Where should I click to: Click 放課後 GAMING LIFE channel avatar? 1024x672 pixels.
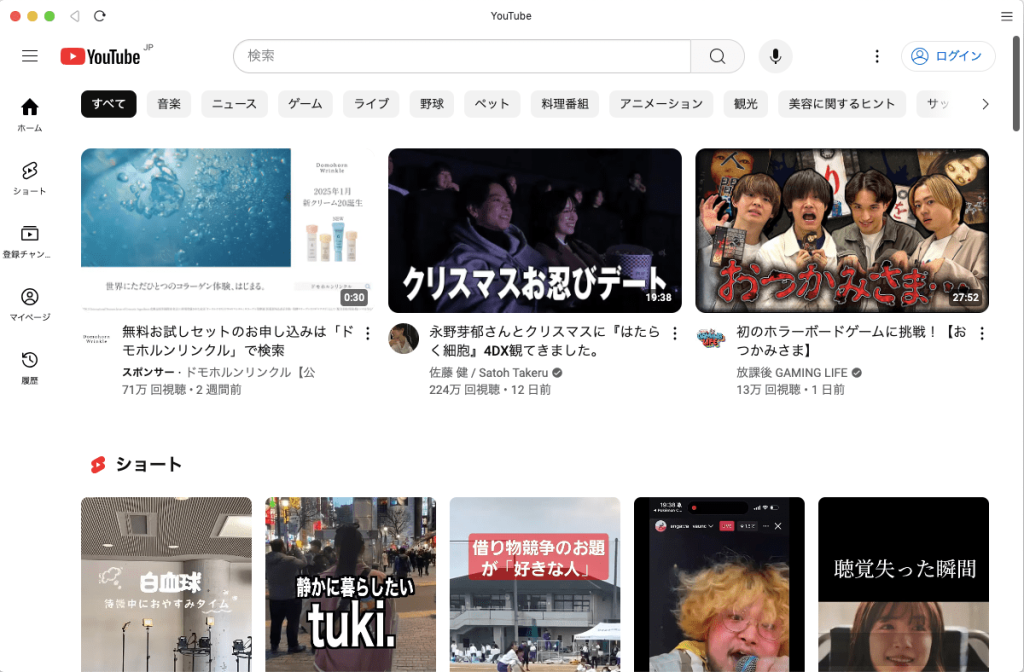(711, 338)
